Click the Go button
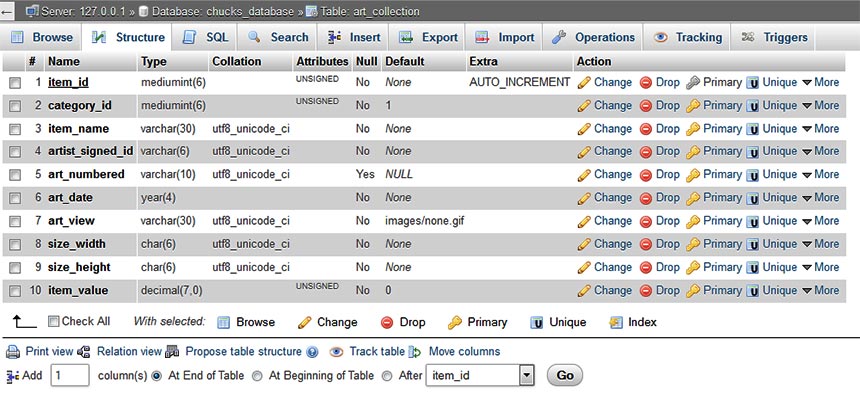Screen dimensions: 860x394 (x=565, y=376)
